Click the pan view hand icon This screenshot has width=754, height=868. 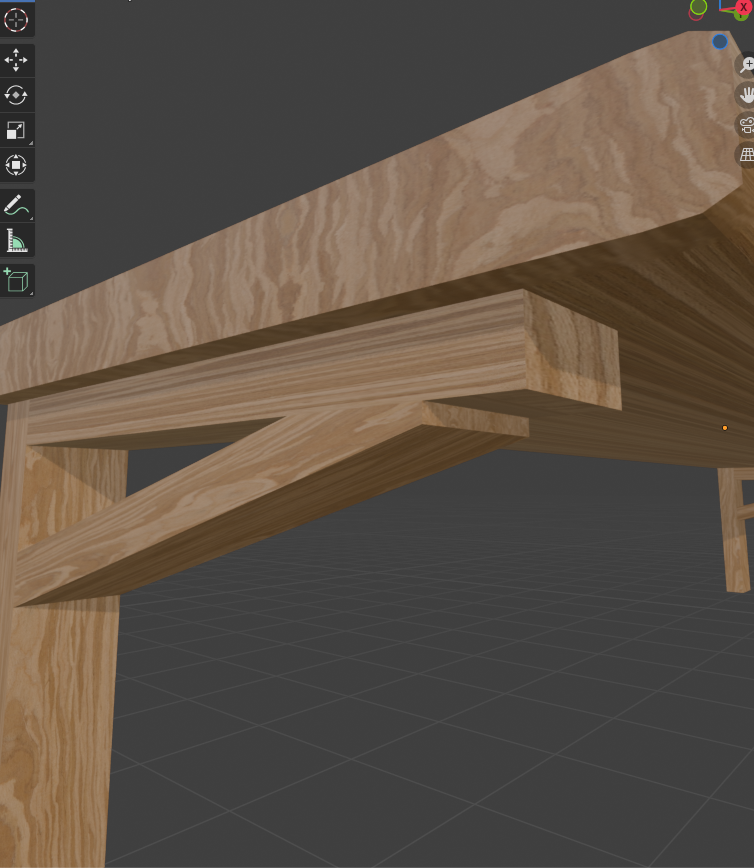coord(746,95)
